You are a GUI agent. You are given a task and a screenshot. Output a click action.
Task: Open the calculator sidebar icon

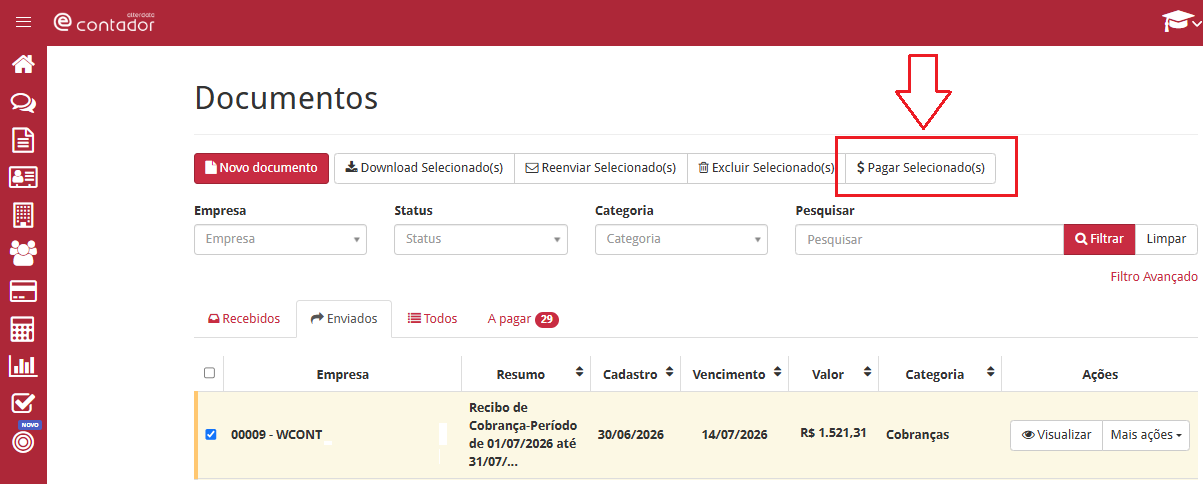pyautogui.click(x=23, y=329)
